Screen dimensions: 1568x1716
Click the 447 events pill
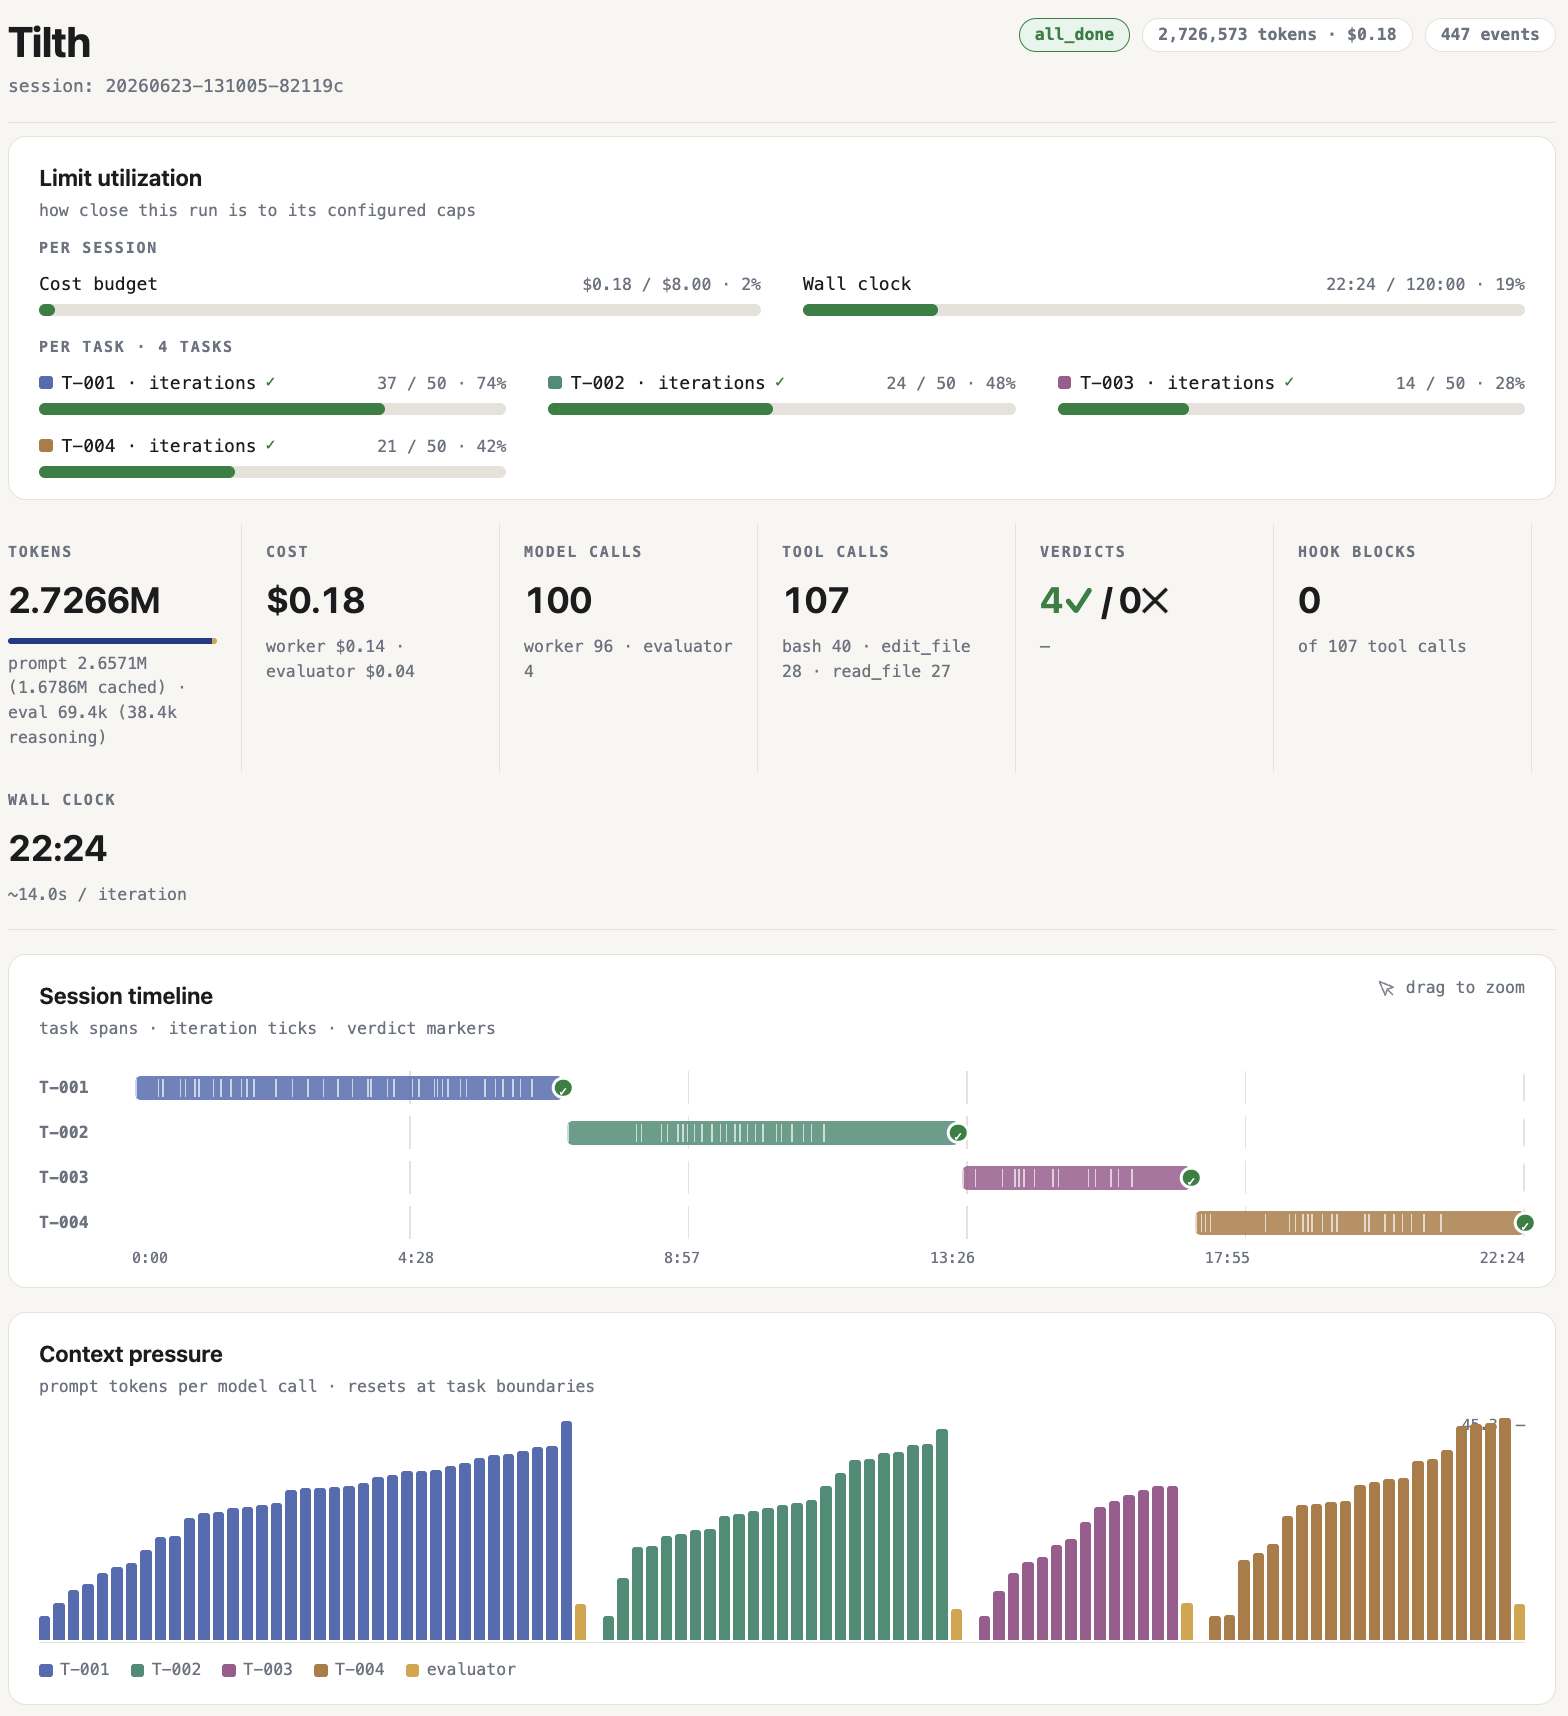coord(1489,35)
